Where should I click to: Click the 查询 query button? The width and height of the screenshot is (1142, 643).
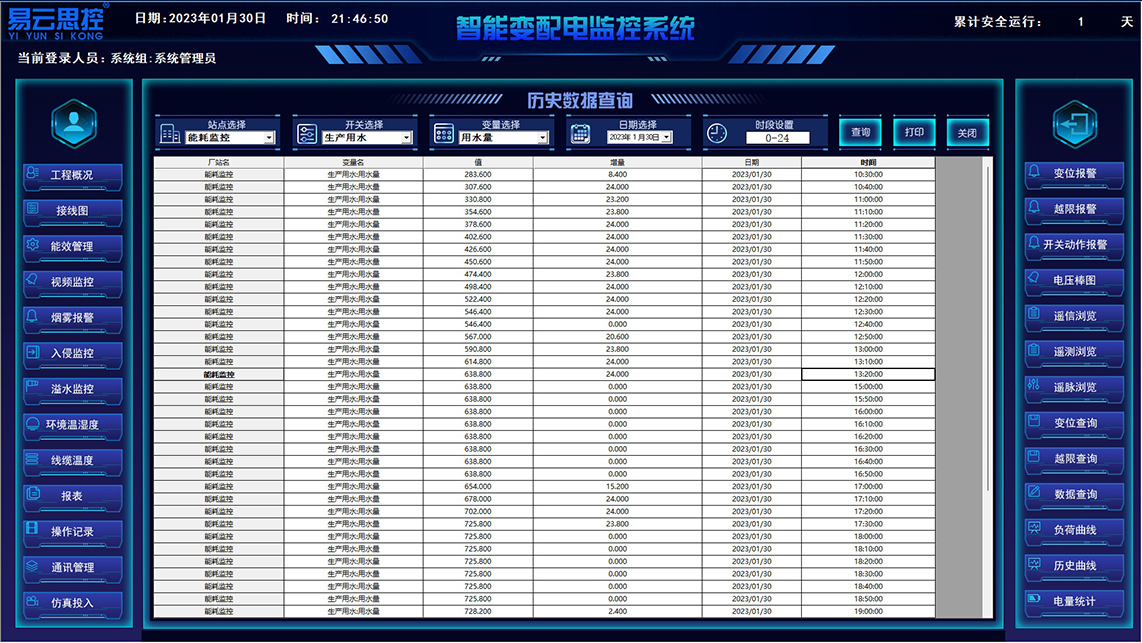[x=860, y=132]
